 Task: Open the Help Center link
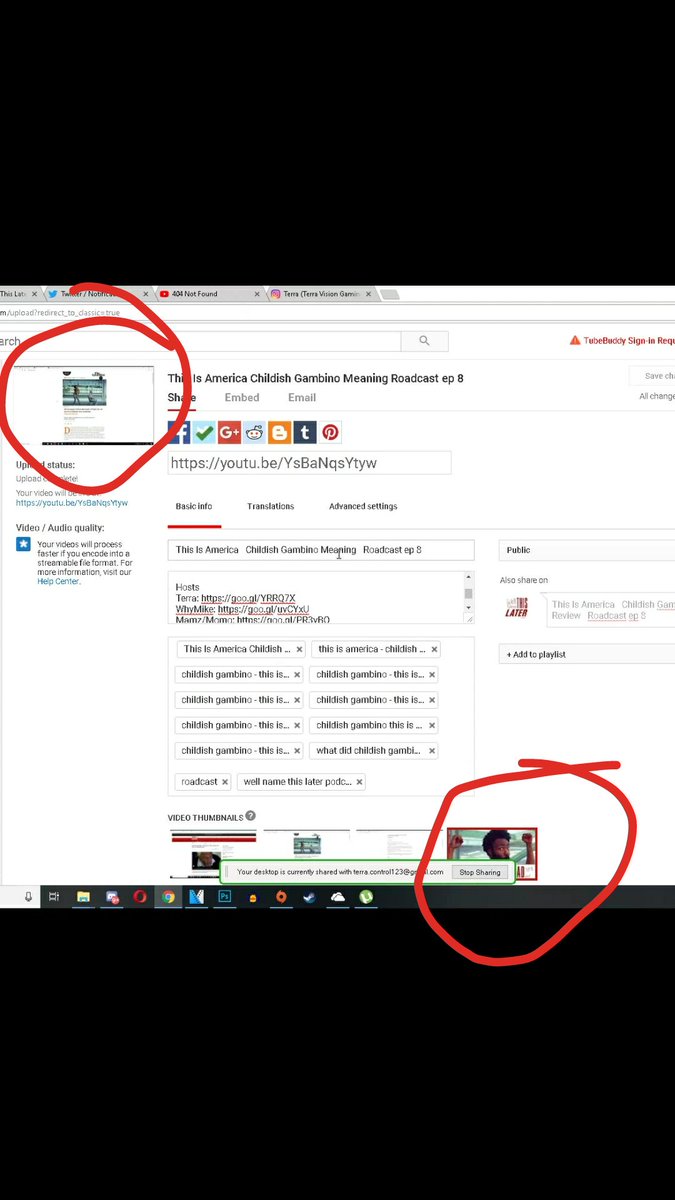coord(58,581)
